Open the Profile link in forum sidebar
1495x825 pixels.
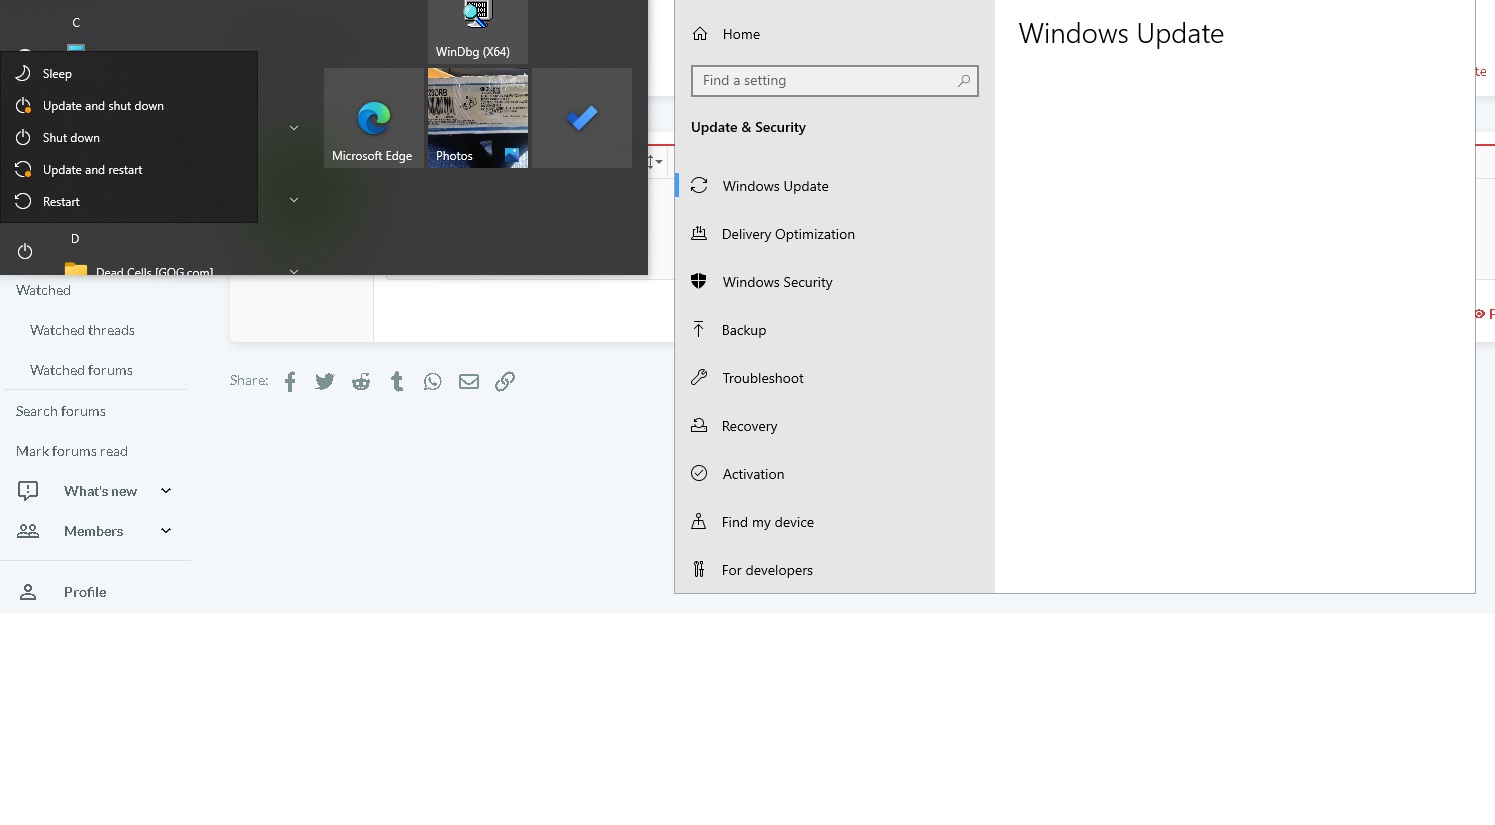85,593
